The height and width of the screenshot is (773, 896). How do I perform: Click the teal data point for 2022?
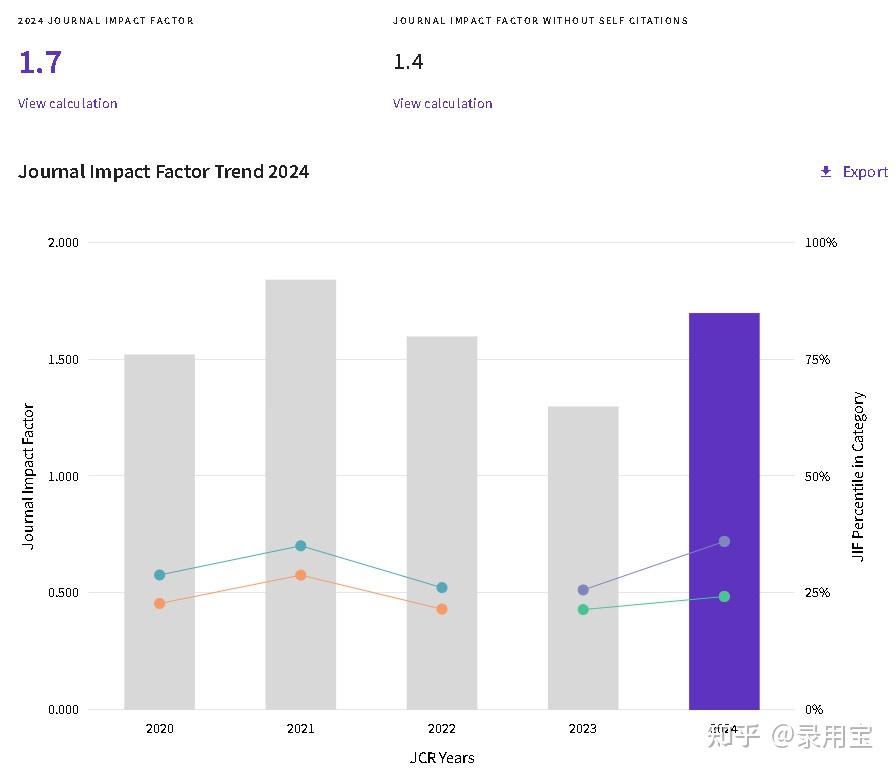tap(442, 587)
